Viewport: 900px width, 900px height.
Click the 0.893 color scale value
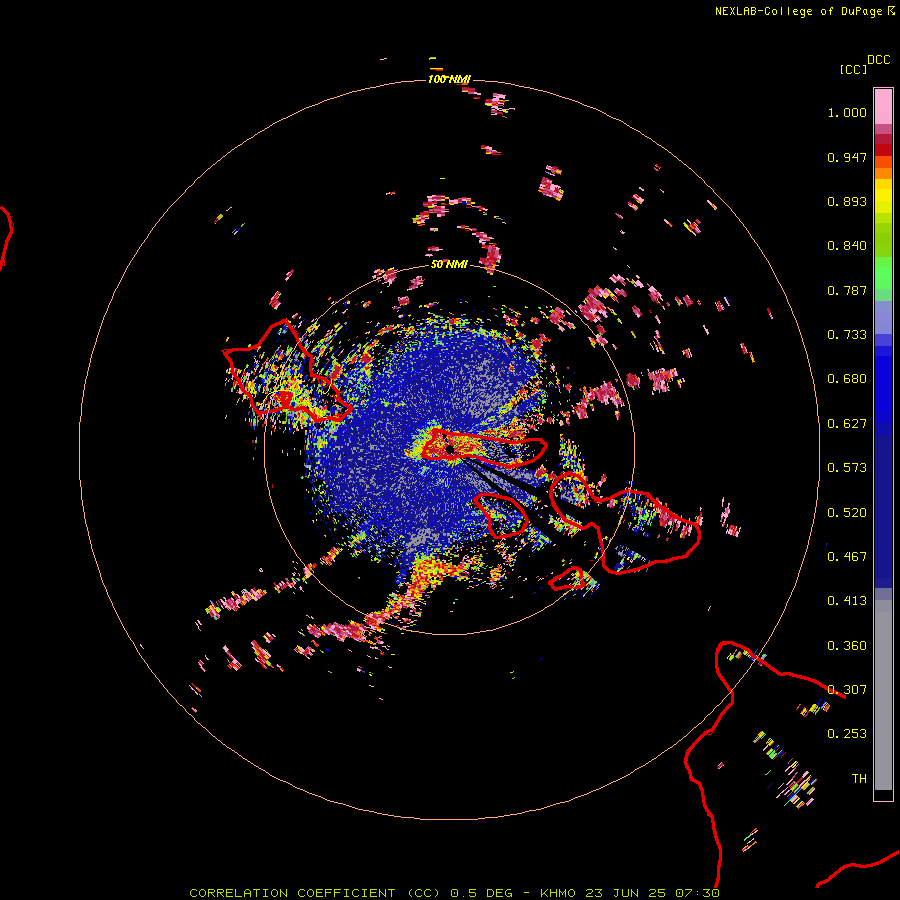point(847,201)
